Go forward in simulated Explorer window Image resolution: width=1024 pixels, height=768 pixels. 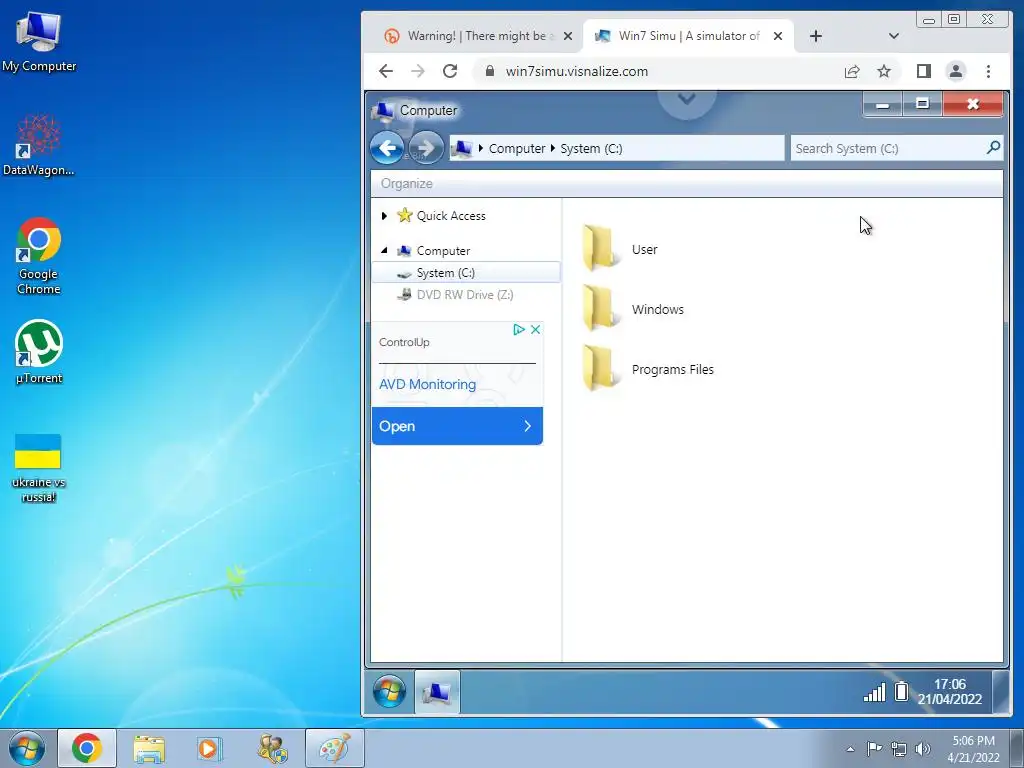click(x=426, y=148)
